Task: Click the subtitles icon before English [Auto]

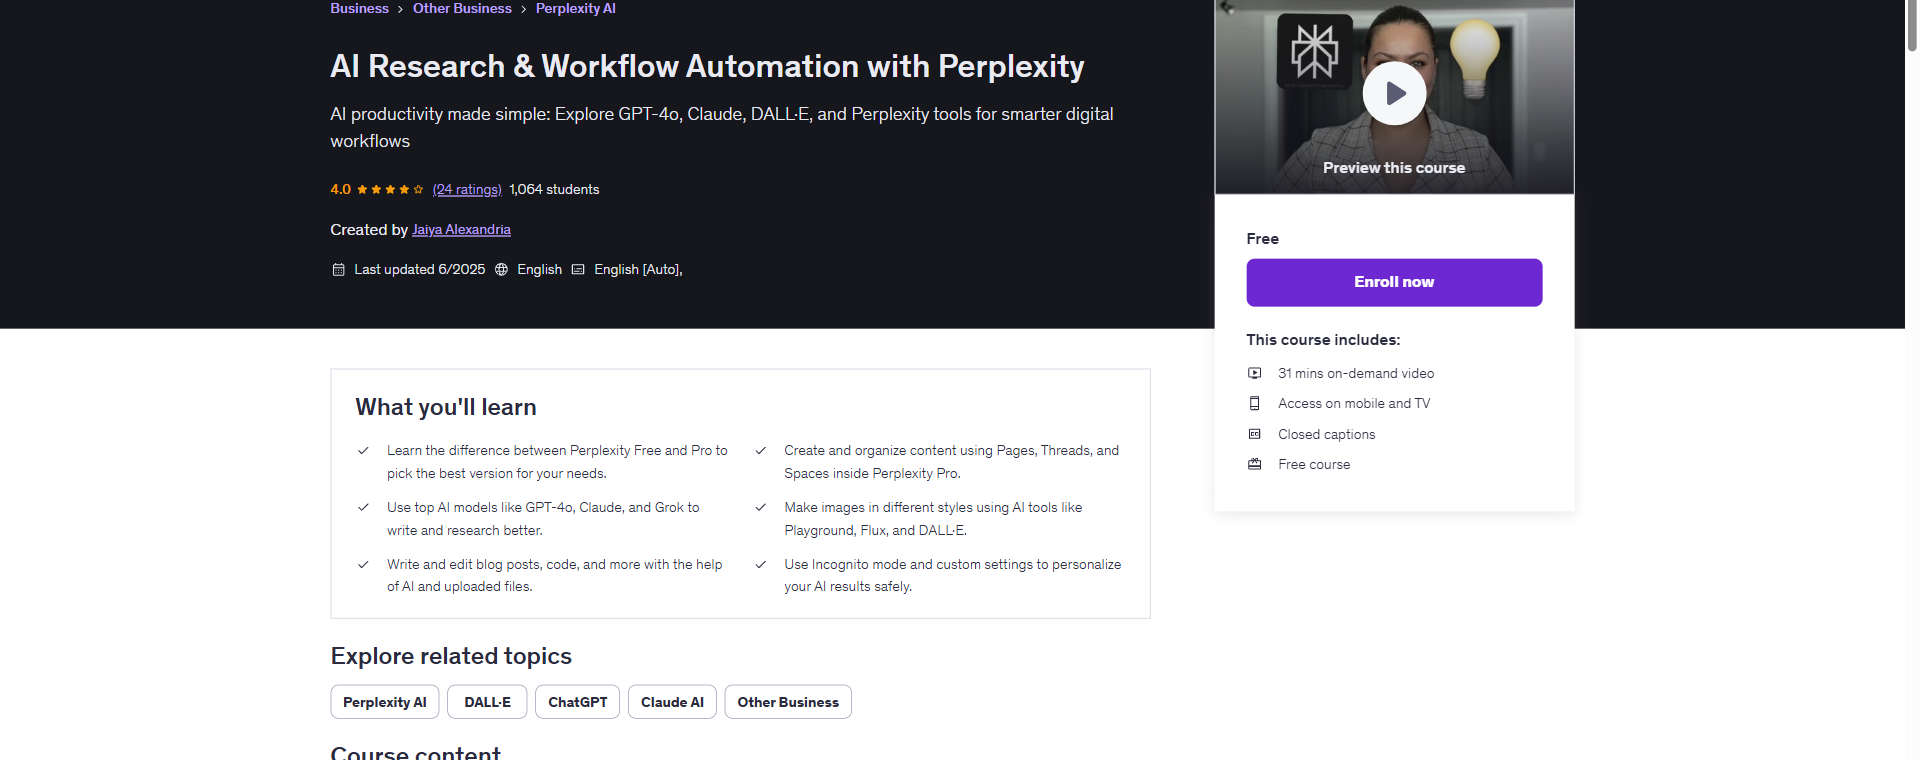Action: [x=578, y=269]
